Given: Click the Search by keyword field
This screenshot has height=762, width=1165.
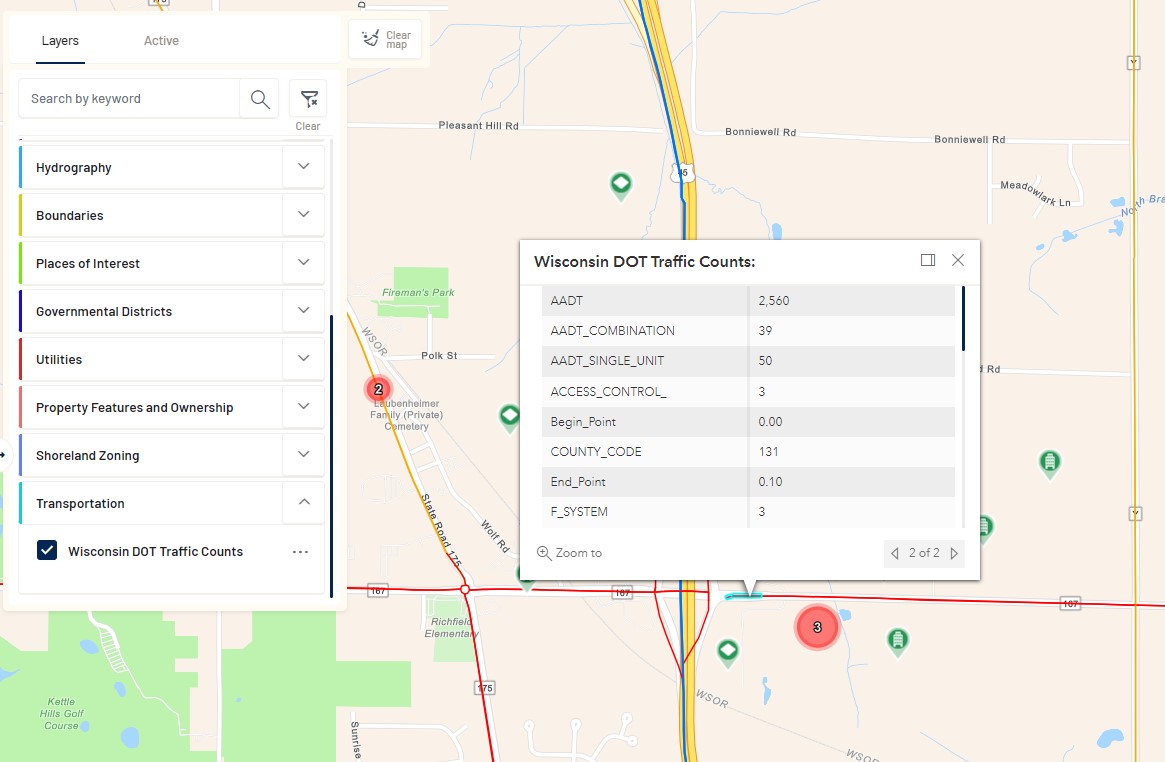Looking at the screenshot, I should (129, 99).
